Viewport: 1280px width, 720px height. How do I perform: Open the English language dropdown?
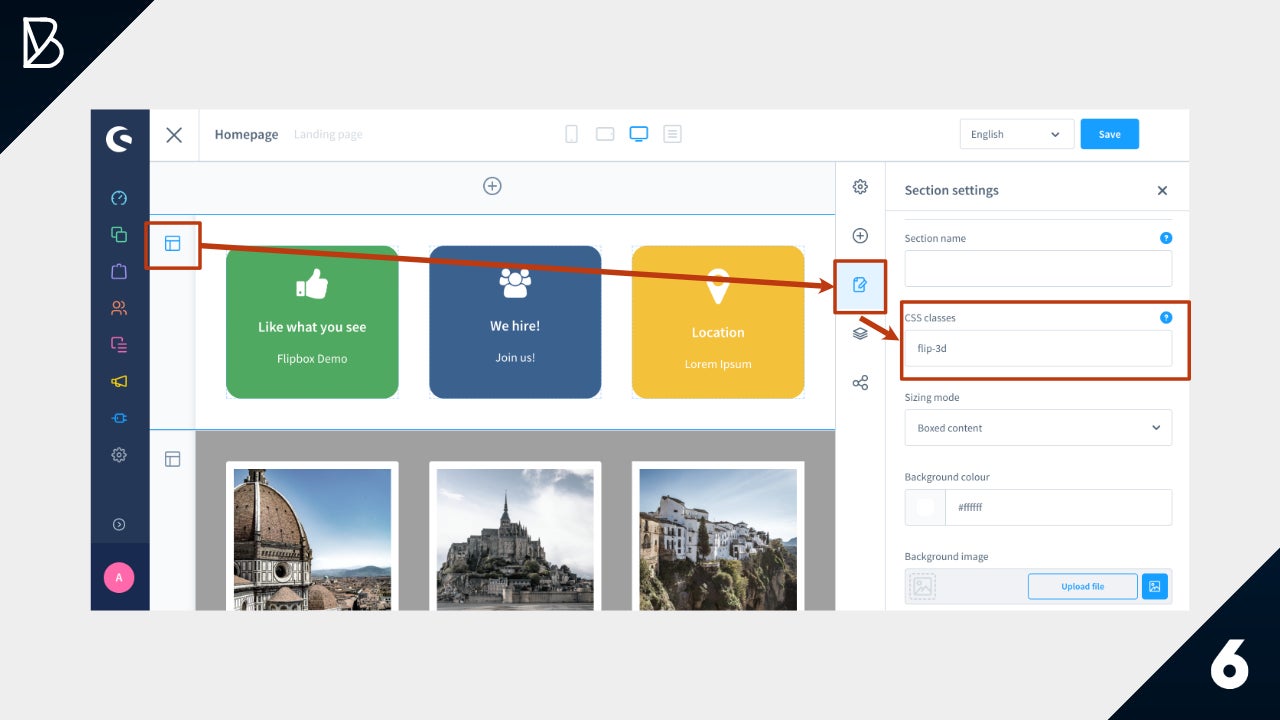coord(1016,134)
